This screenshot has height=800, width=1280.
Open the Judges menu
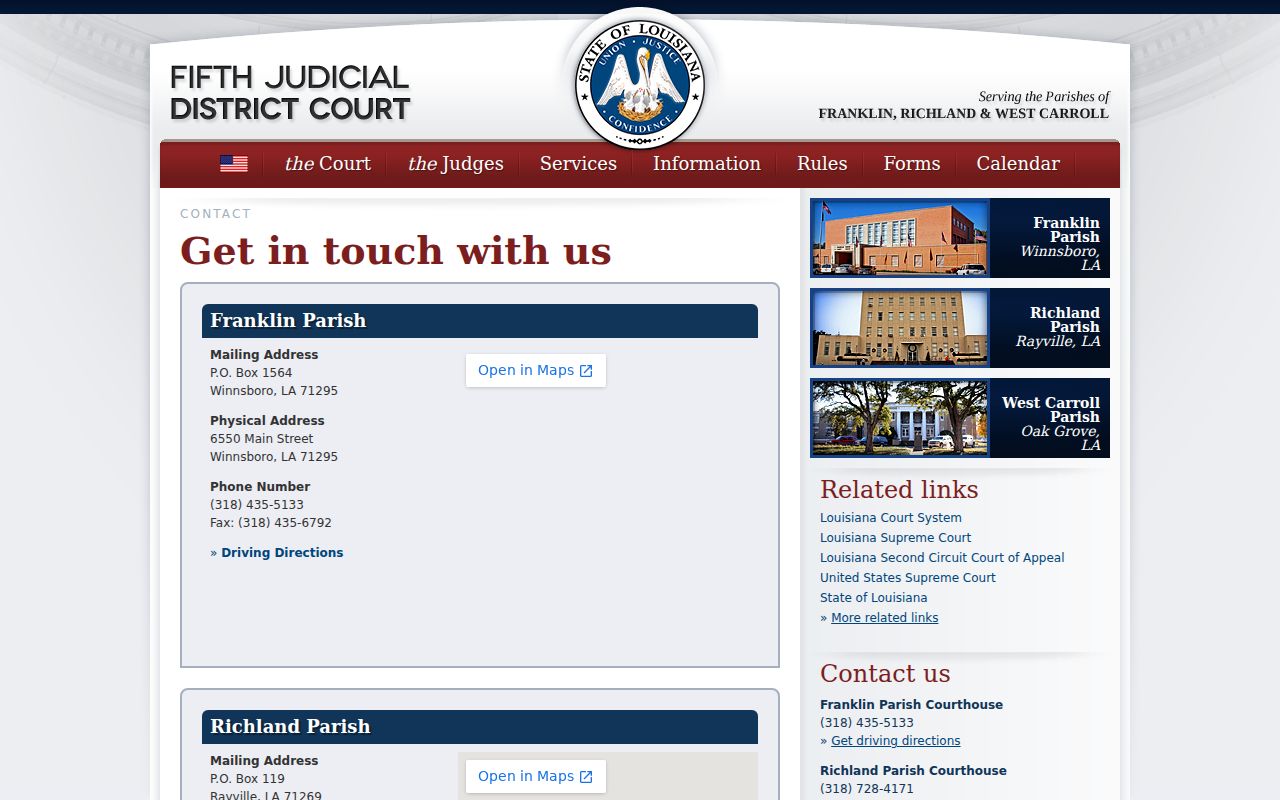tap(455, 163)
